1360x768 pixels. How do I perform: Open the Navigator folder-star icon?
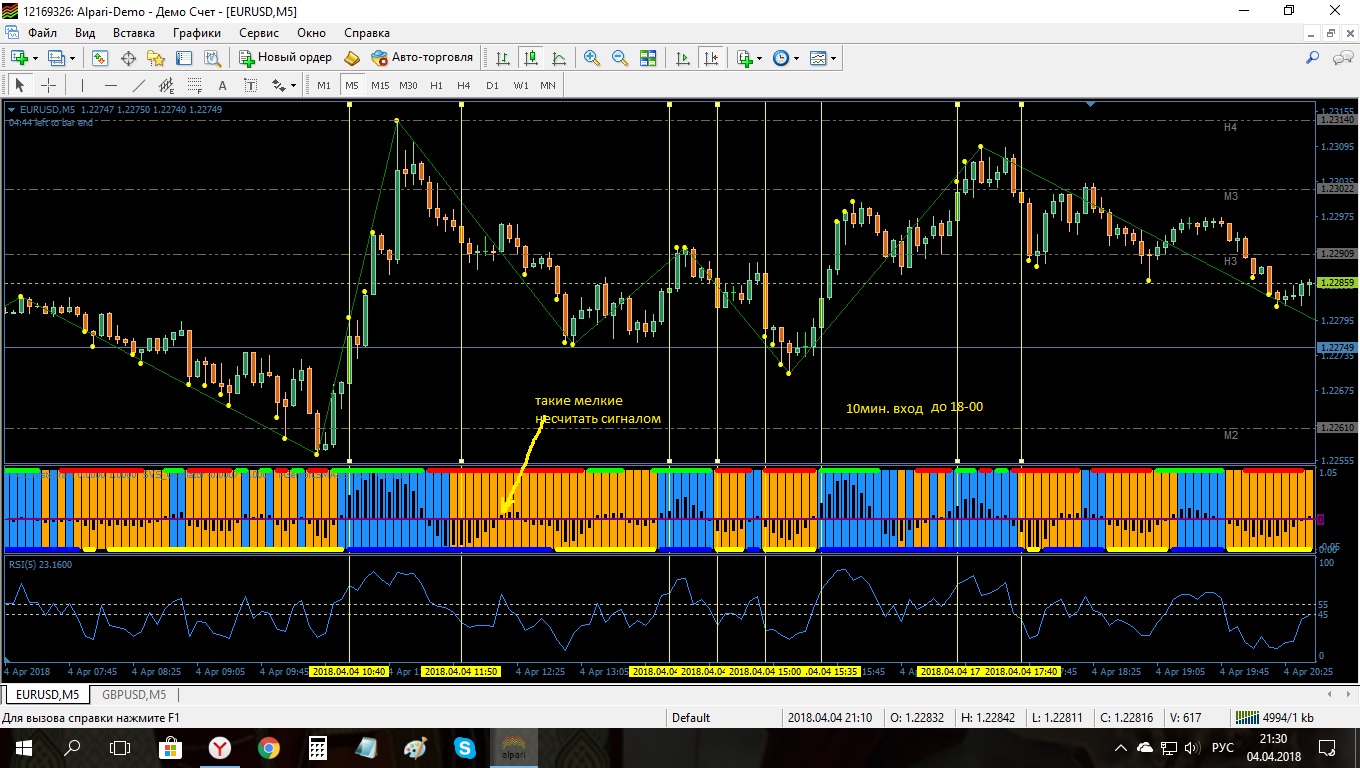tap(156, 58)
